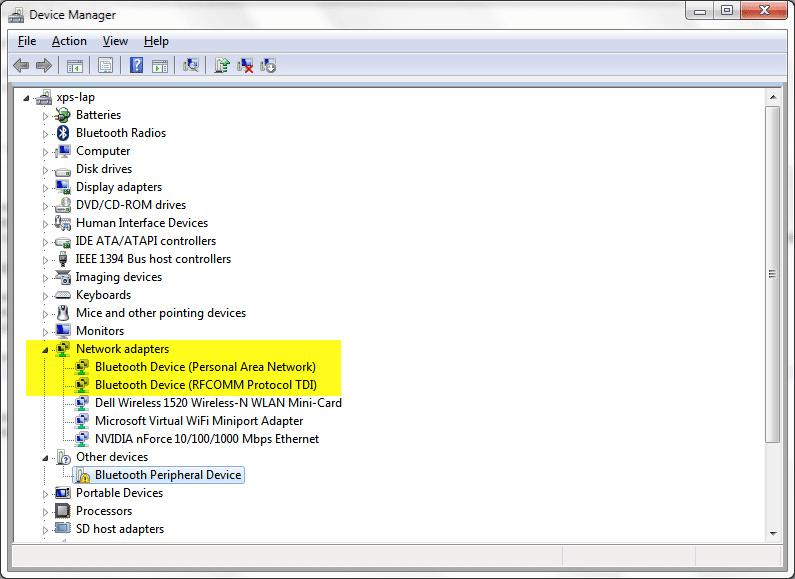
Task: Select NVIDIA nForce 10/100/1000 Mbps Ethernet
Action: pos(207,439)
